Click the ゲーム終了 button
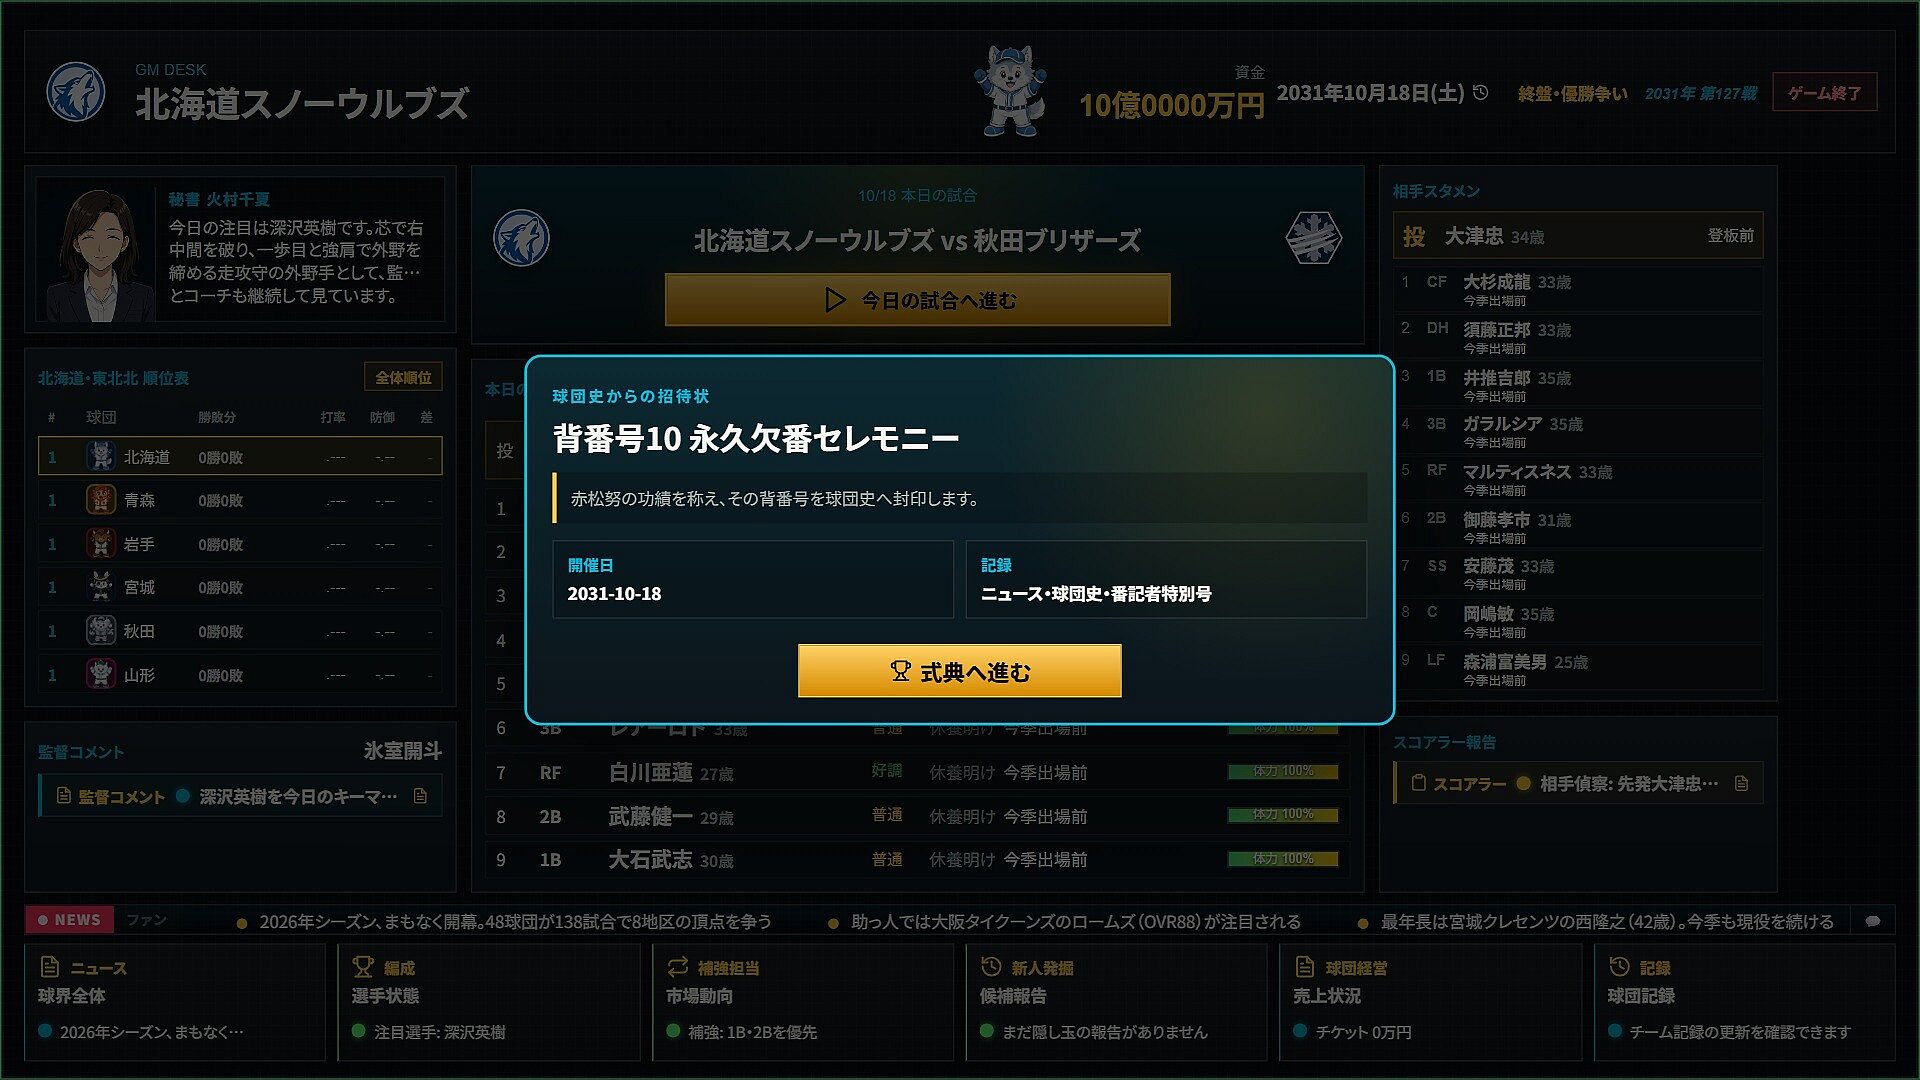The image size is (1920, 1080). [1824, 93]
